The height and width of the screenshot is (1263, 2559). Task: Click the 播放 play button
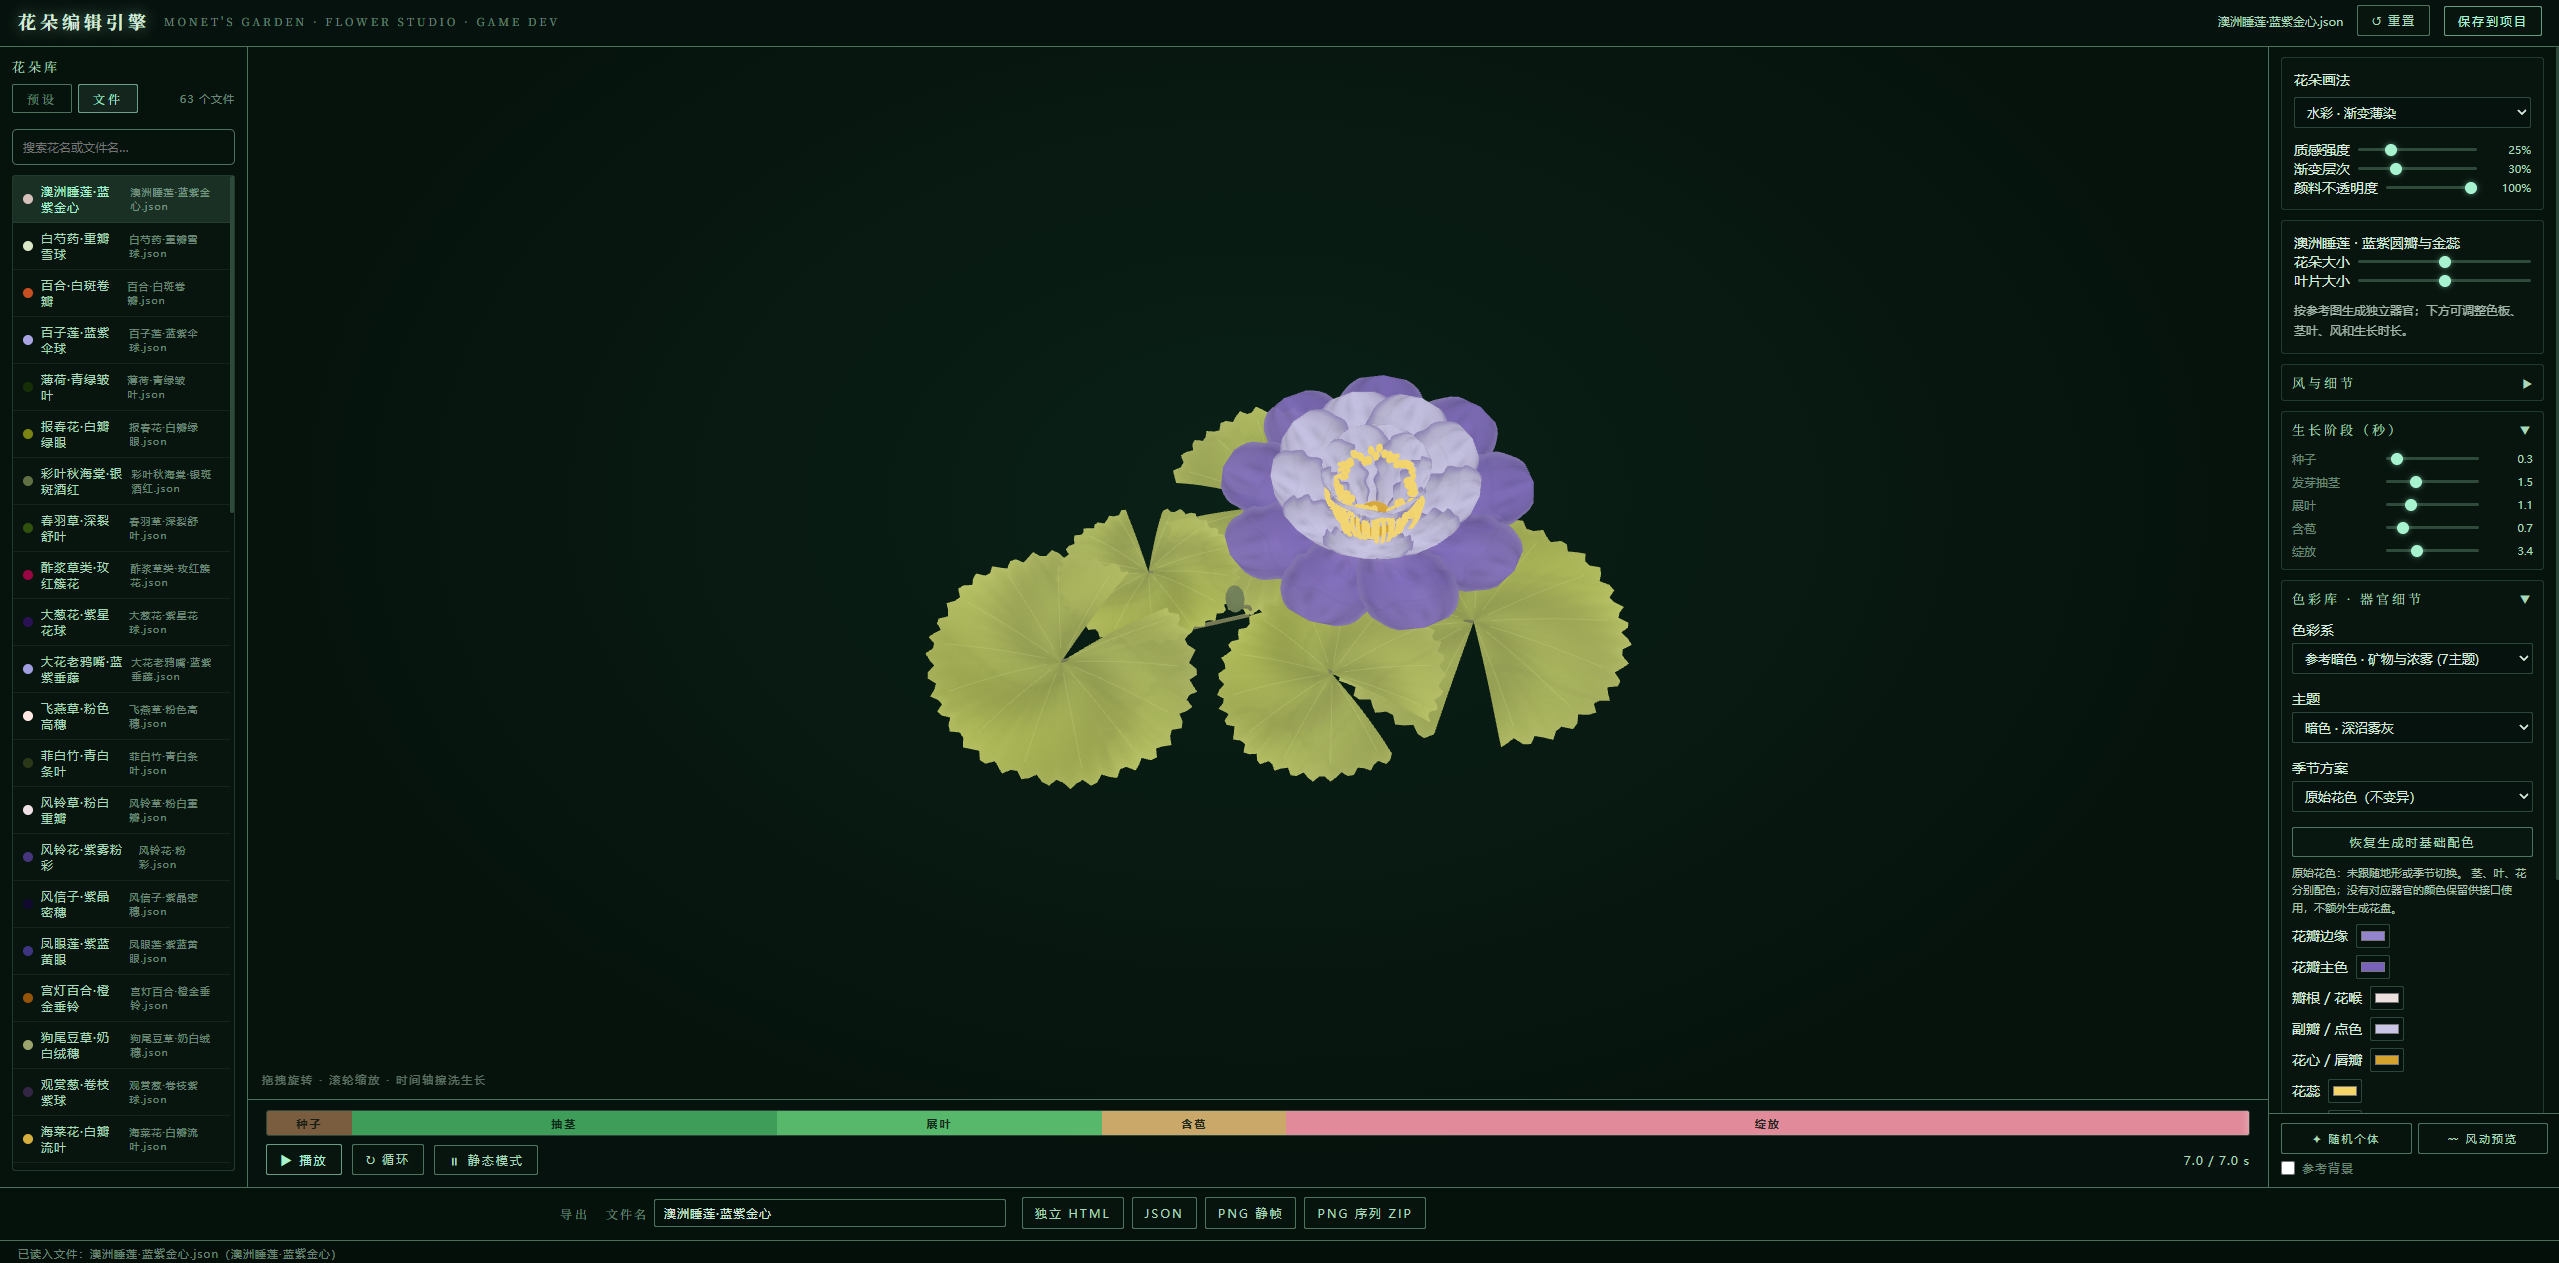click(303, 1160)
